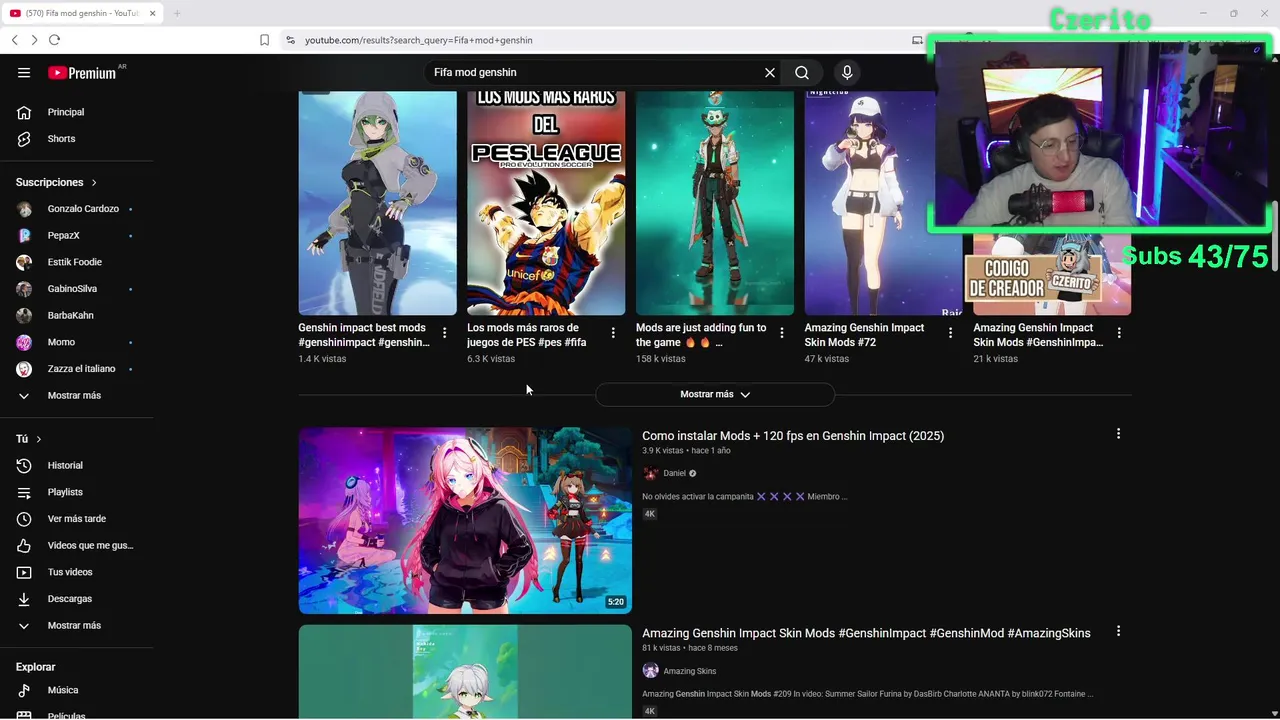Screen dimensions: 1280x720
Task: Open Mods are just adding fun thumbnail
Action: pyautogui.click(x=715, y=203)
